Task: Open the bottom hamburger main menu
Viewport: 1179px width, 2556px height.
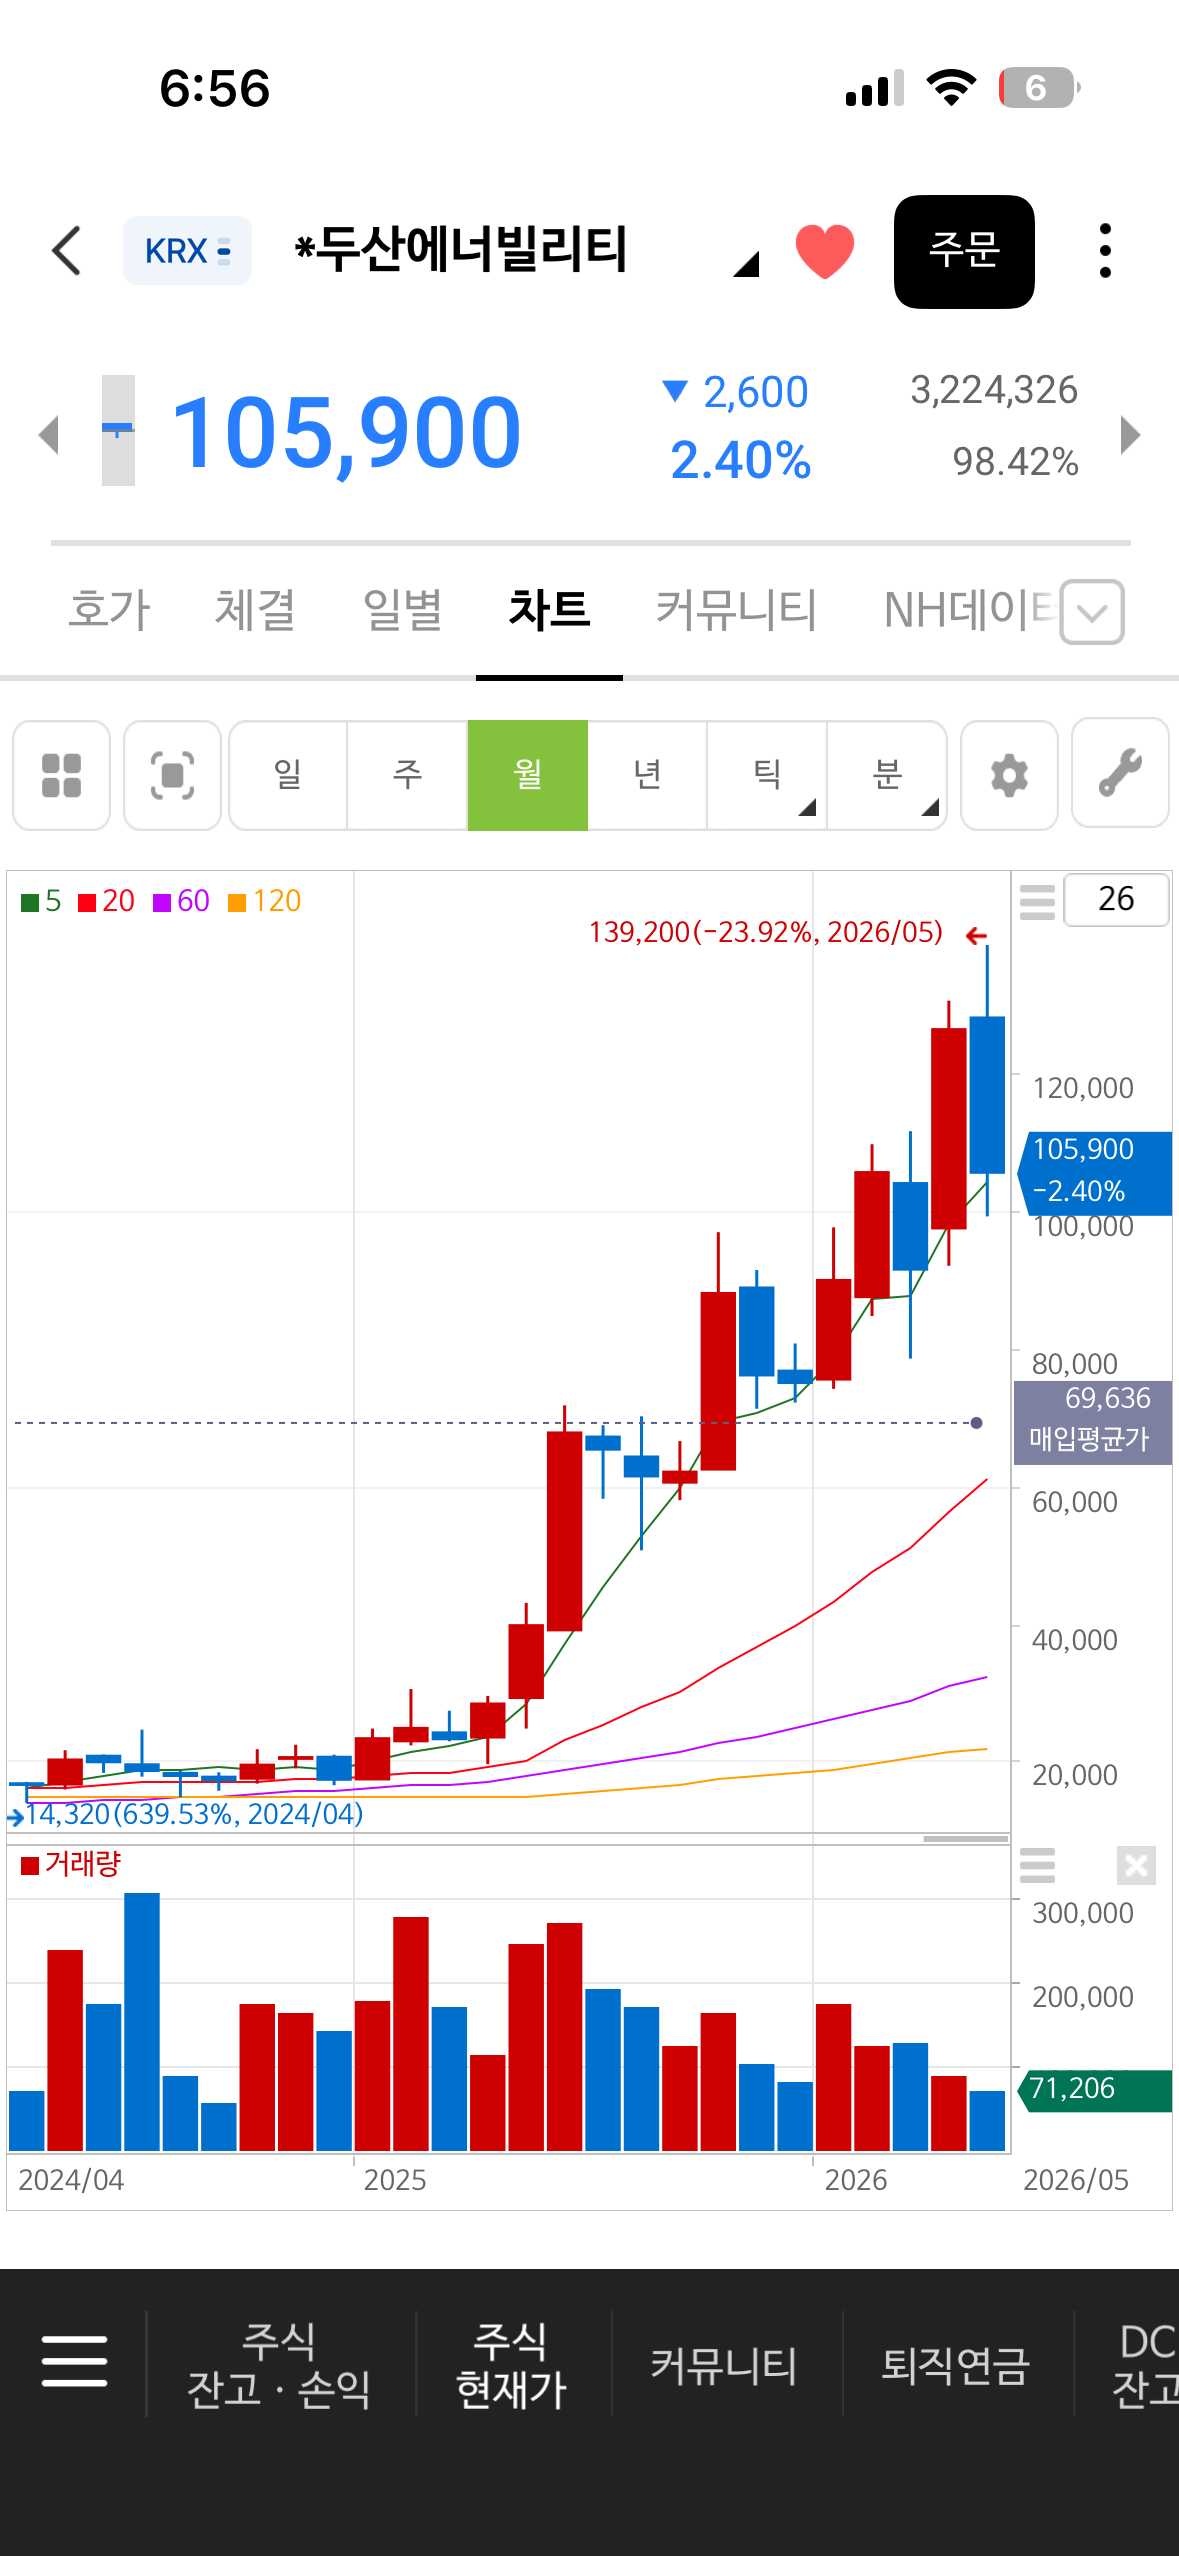Action: pyautogui.click(x=74, y=2362)
